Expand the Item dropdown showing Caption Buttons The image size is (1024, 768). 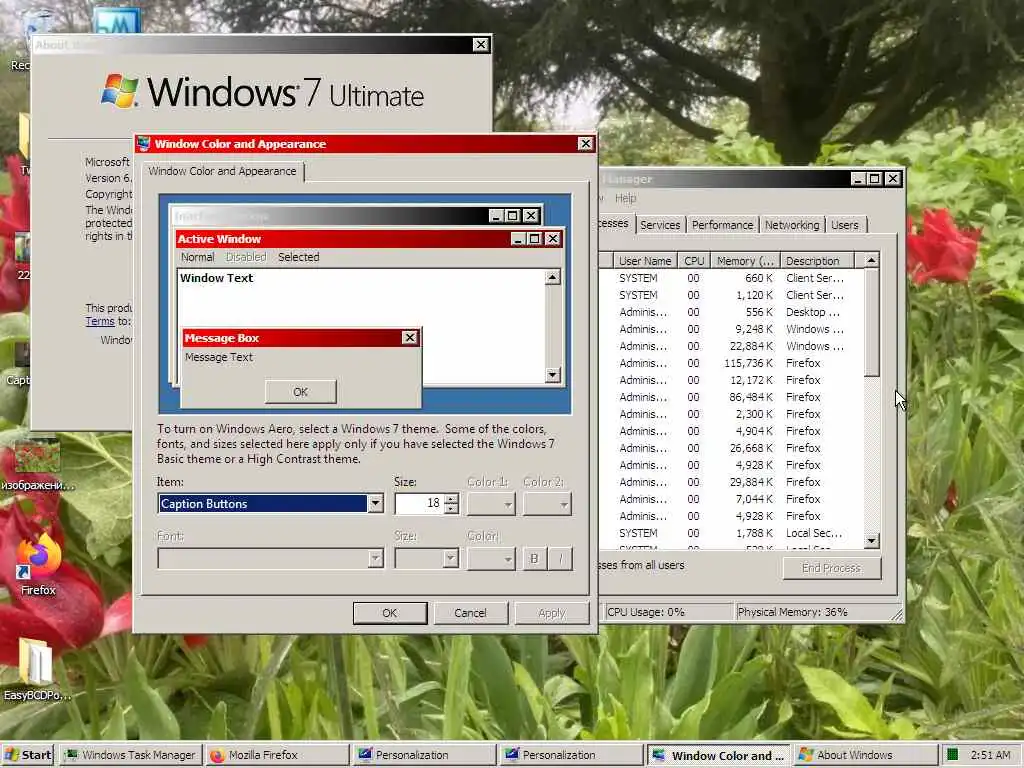[x=375, y=504]
